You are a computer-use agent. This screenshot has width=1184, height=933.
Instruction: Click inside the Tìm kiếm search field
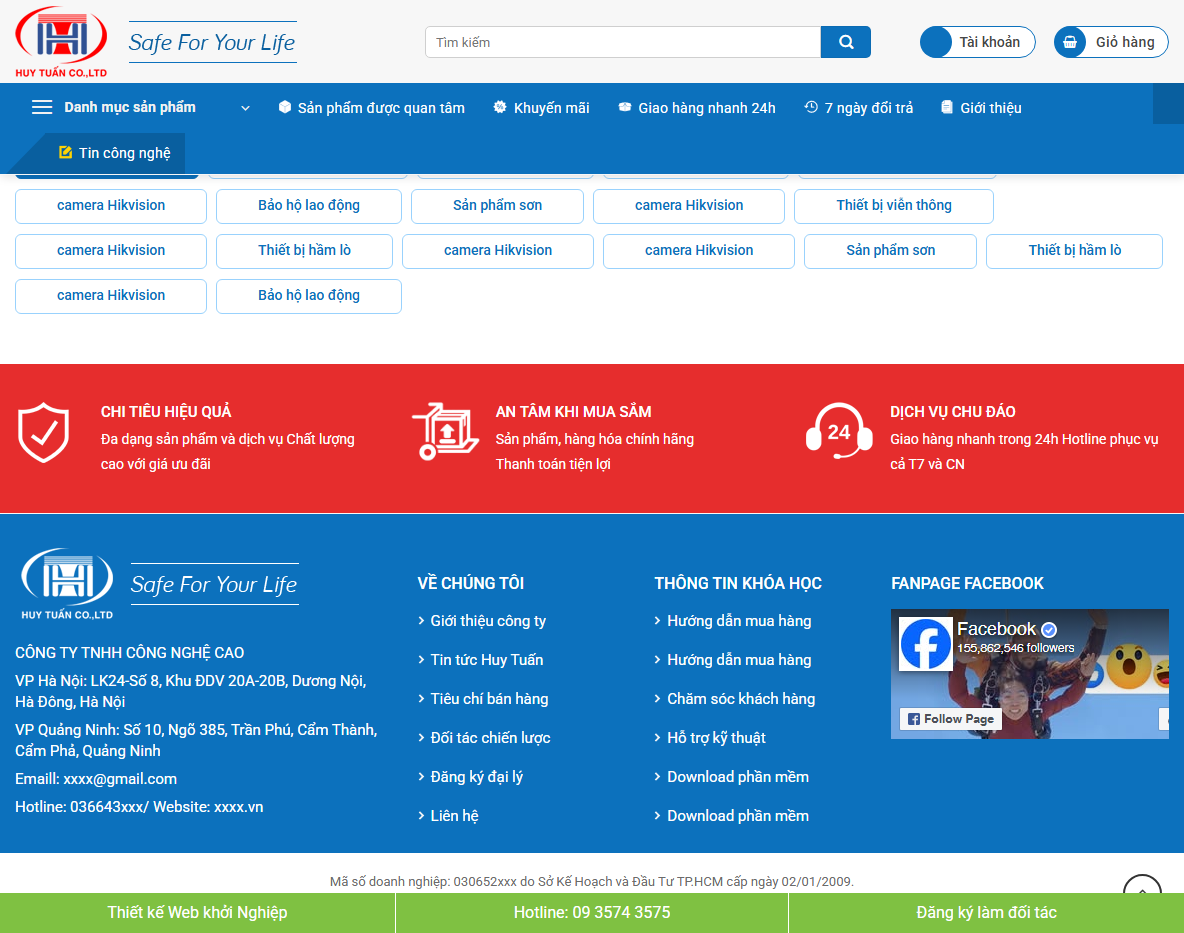[620, 42]
